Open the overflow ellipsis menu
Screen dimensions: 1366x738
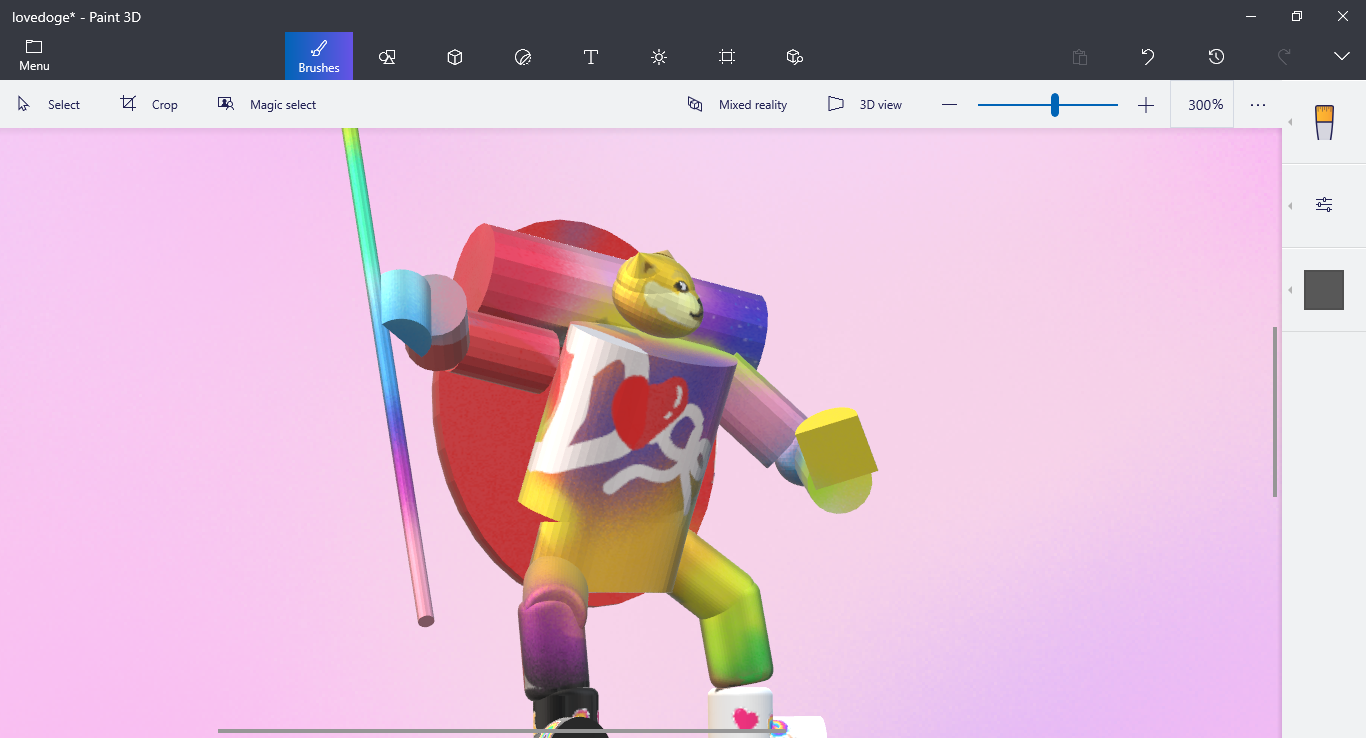click(x=1257, y=104)
